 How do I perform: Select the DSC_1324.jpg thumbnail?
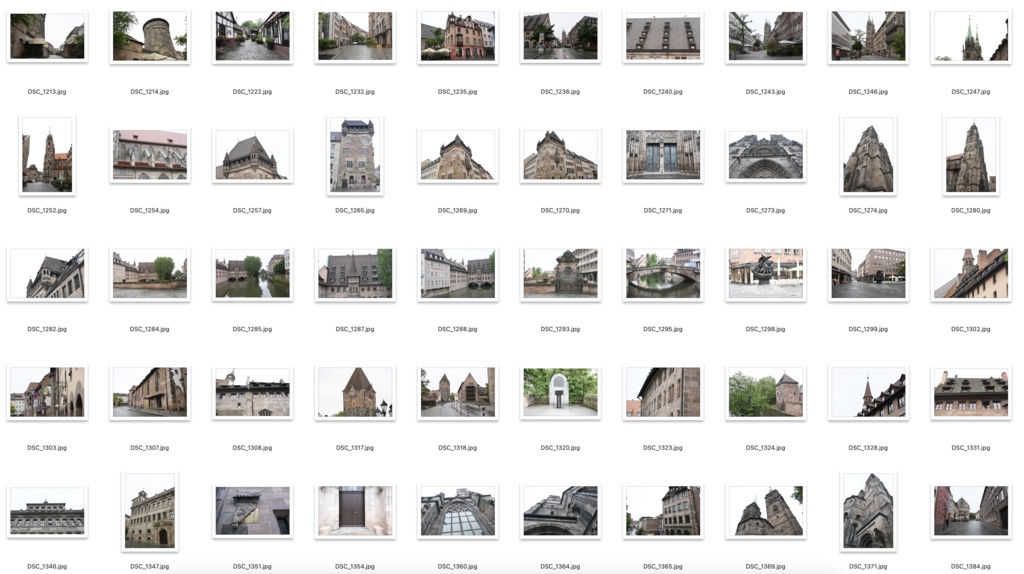point(765,392)
